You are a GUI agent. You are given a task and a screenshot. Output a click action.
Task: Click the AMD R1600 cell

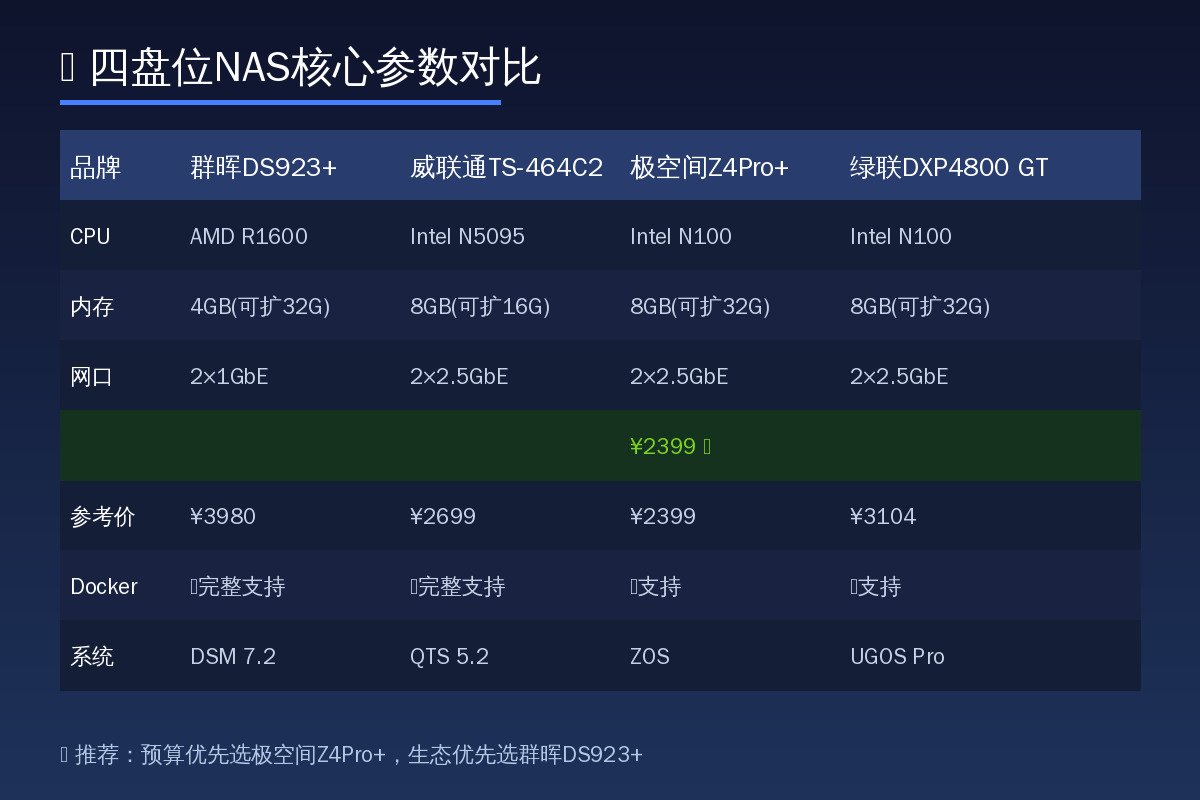pyautogui.click(x=249, y=237)
